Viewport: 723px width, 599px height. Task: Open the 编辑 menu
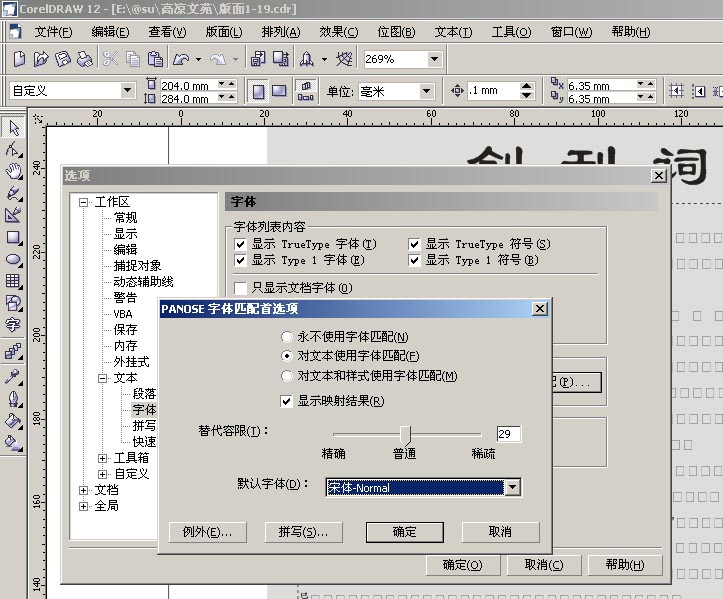(x=110, y=32)
